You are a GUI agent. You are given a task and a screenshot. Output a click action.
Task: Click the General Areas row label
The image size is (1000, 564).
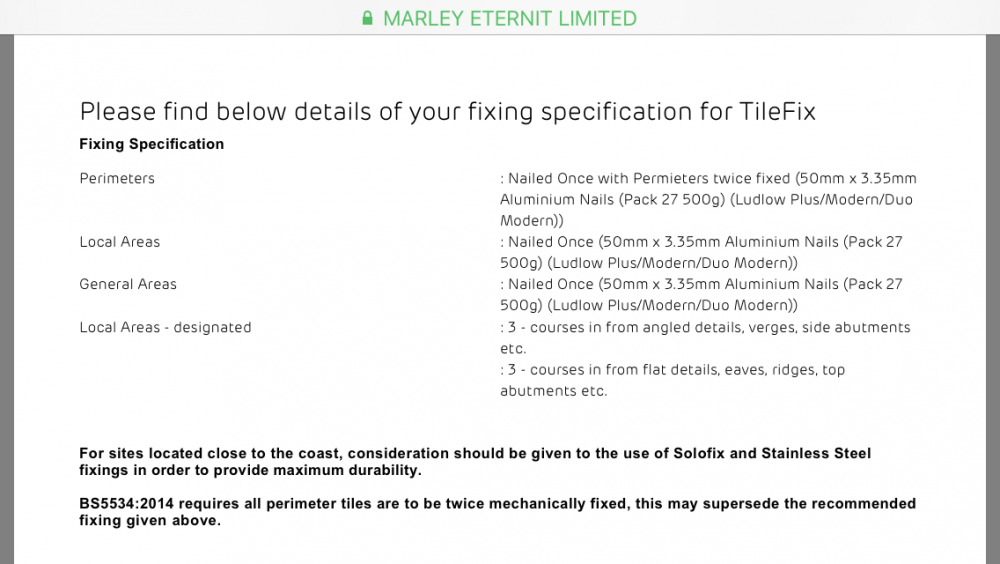tap(128, 284)
